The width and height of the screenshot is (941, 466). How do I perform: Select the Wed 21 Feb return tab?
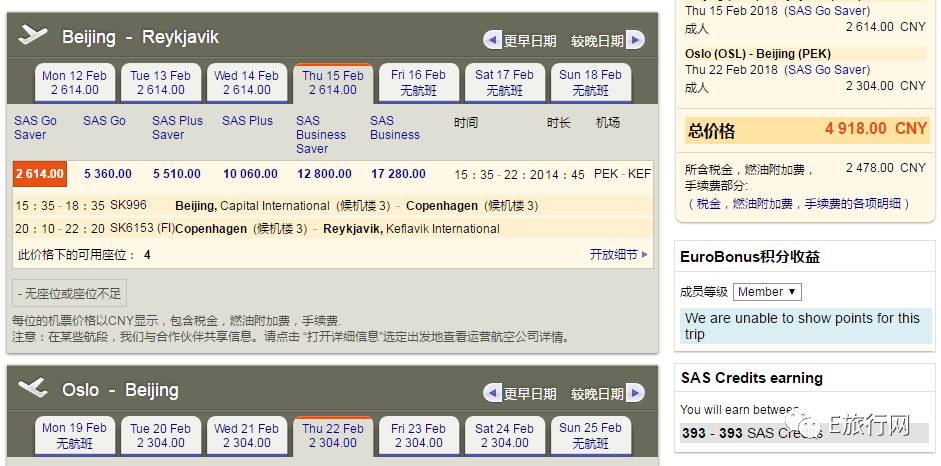pyautogui.click(x=247, y=436)
